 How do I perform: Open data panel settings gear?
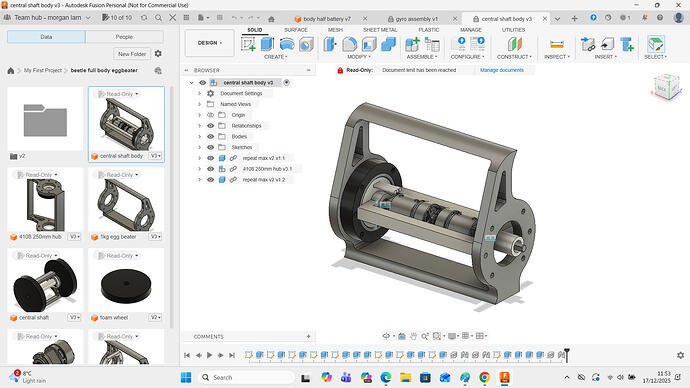click(x=158, y=53)
